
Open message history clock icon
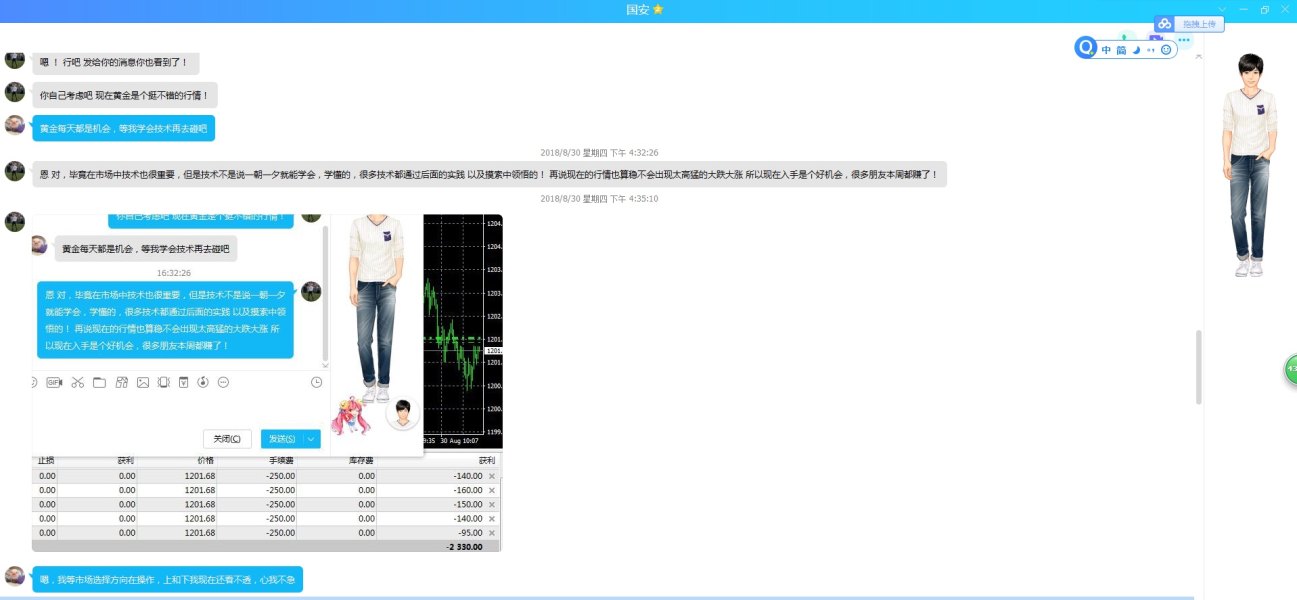317,382
